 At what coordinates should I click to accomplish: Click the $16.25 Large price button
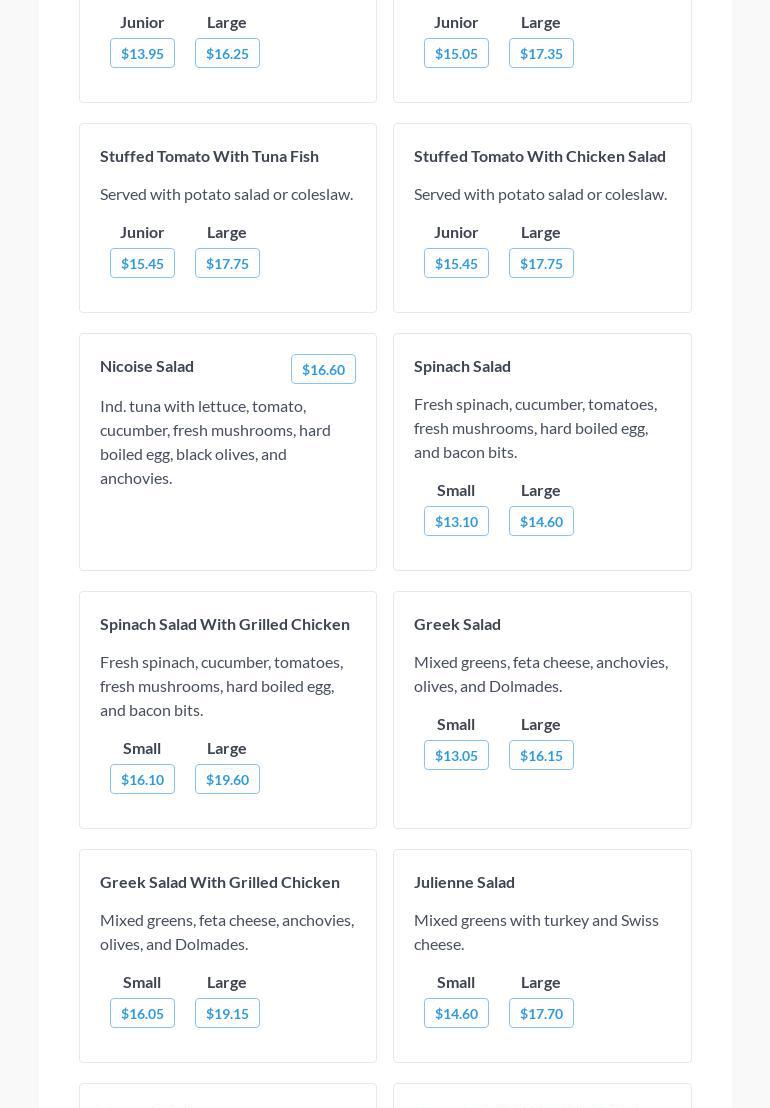[x=227, y=54]
